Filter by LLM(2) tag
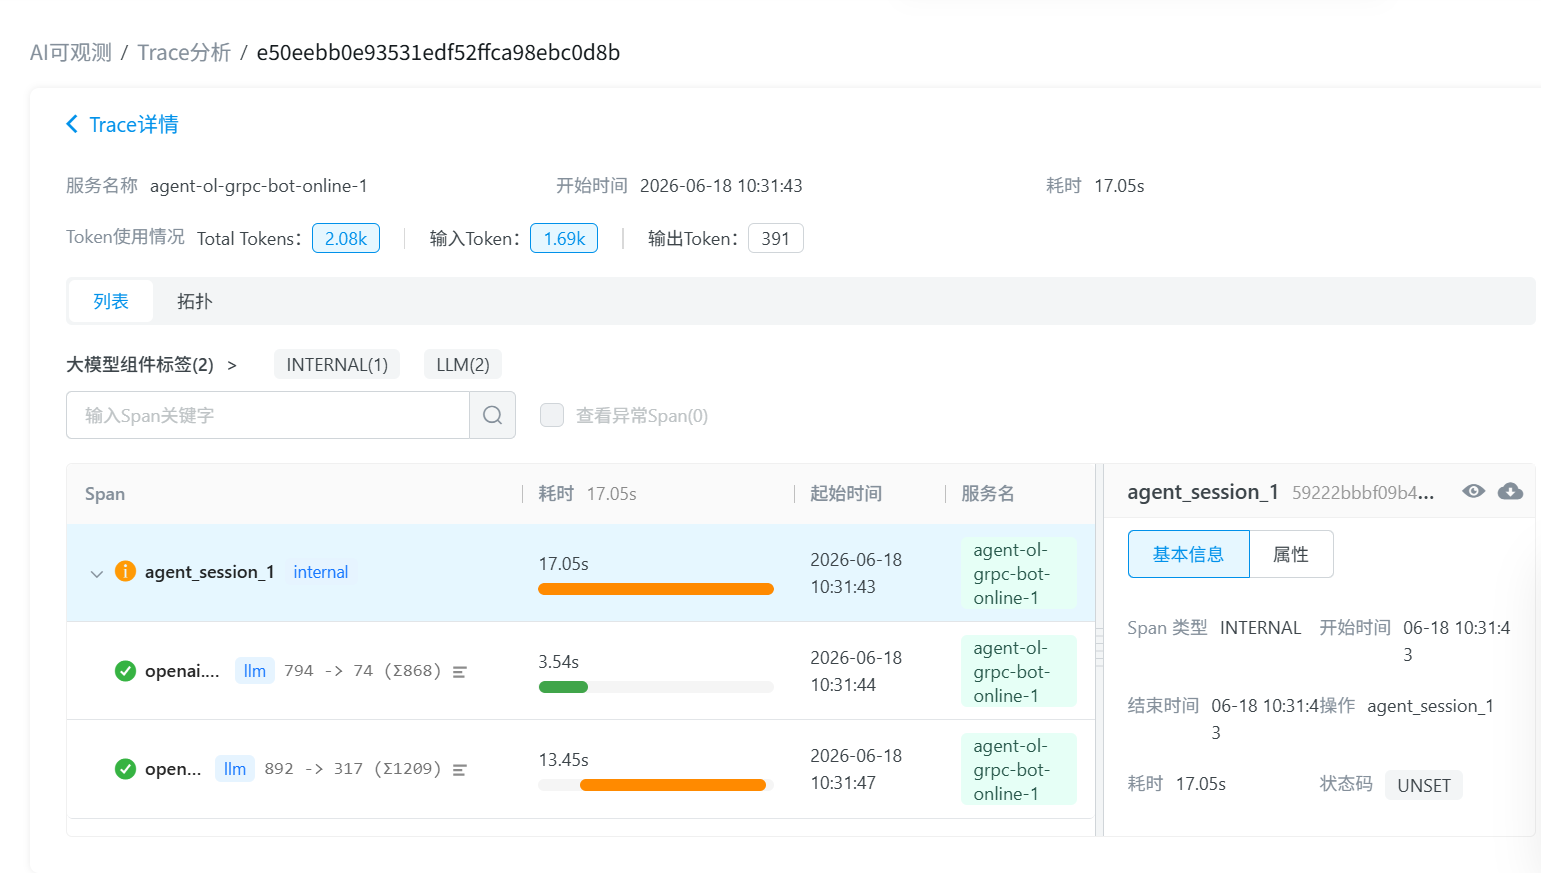The image size is (1541, 873). coord(463,364)
